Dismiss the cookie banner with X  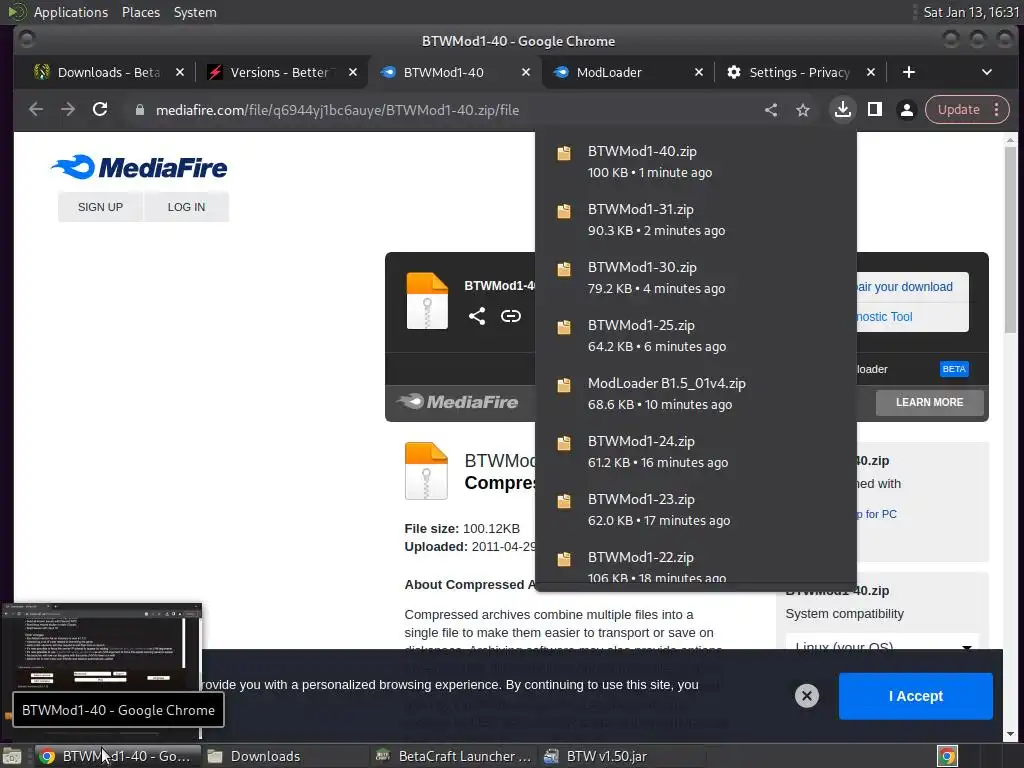point(807,696)
